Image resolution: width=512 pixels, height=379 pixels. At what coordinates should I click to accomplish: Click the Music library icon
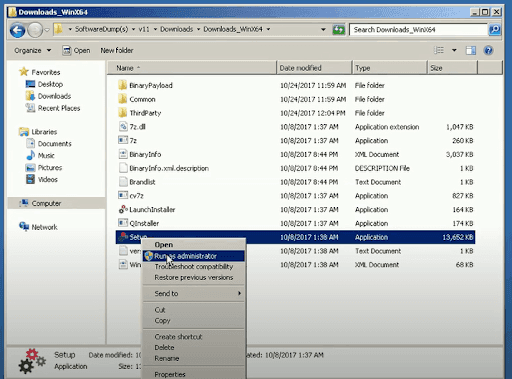tap(30, 155)
